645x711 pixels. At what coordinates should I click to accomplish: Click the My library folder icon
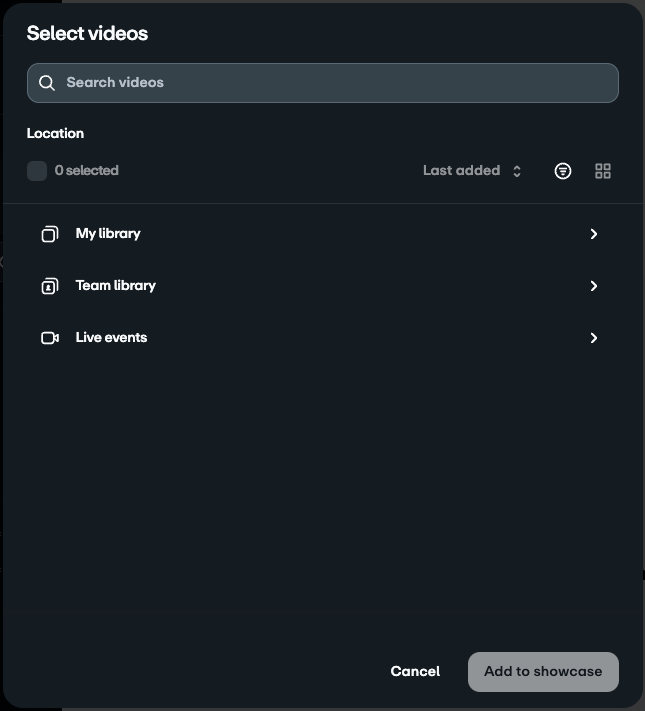pyautogui.click(x=49, y=234)
